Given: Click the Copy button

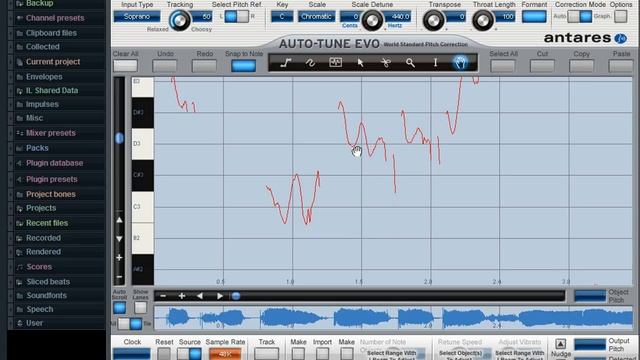Looking at the screenshot, I should [x=581, y=66].
